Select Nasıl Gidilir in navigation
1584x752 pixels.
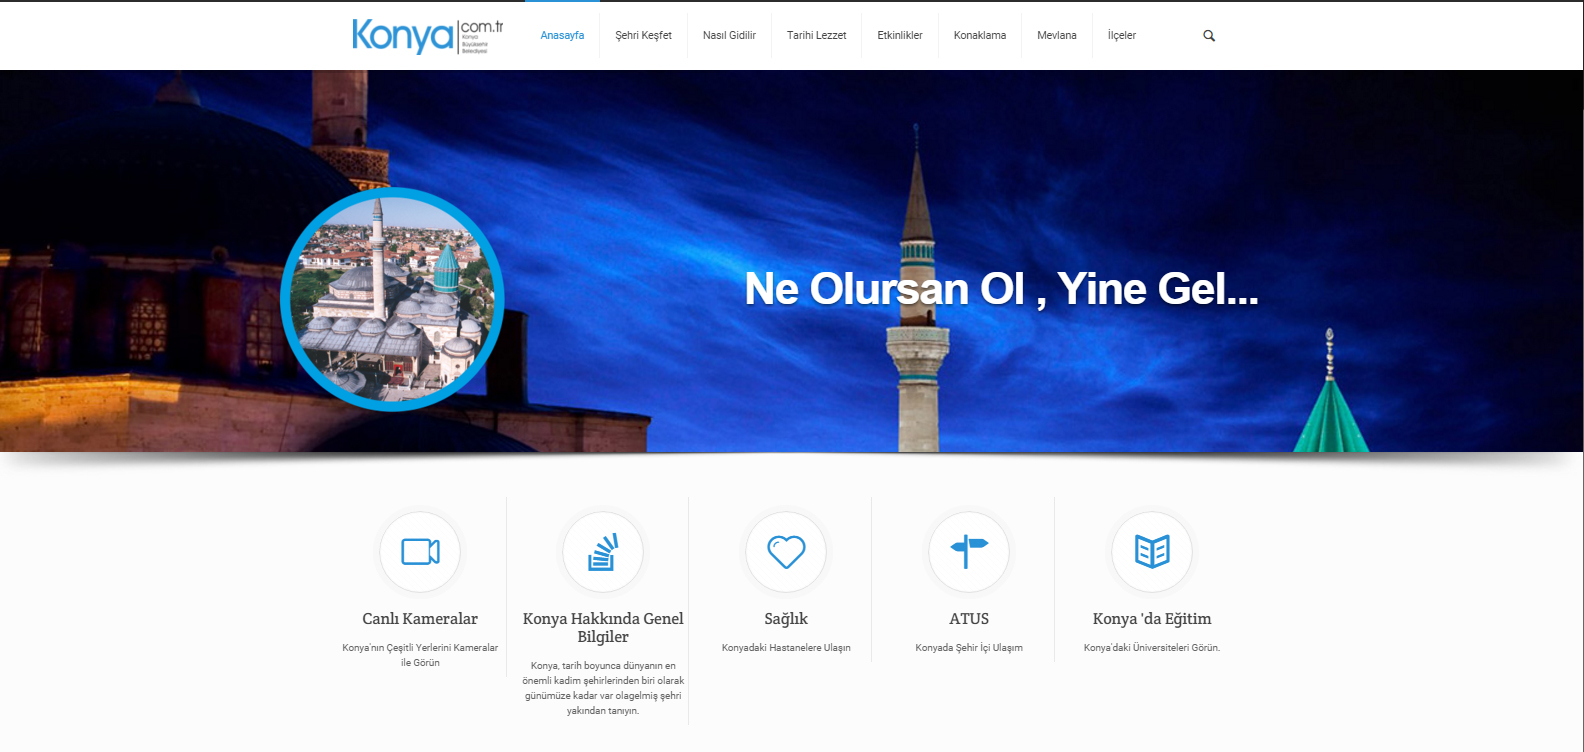coord(729,35)
